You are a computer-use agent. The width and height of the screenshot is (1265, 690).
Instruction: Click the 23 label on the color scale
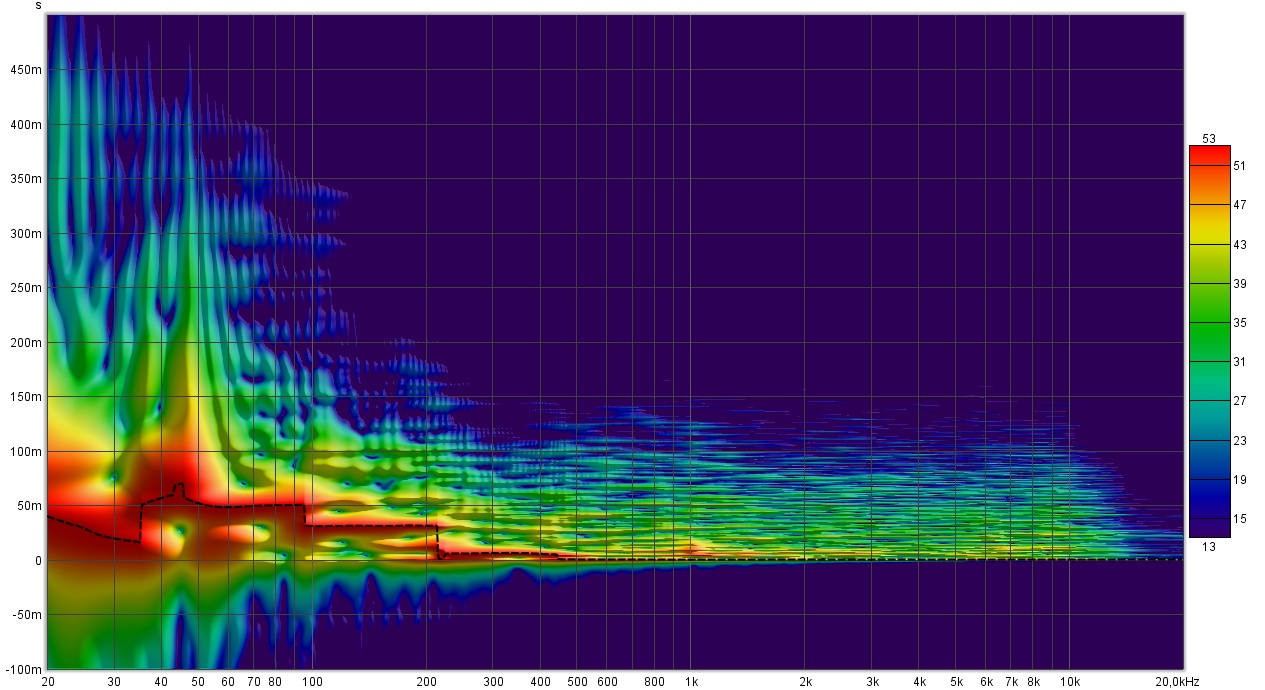tap(1240, 440)
